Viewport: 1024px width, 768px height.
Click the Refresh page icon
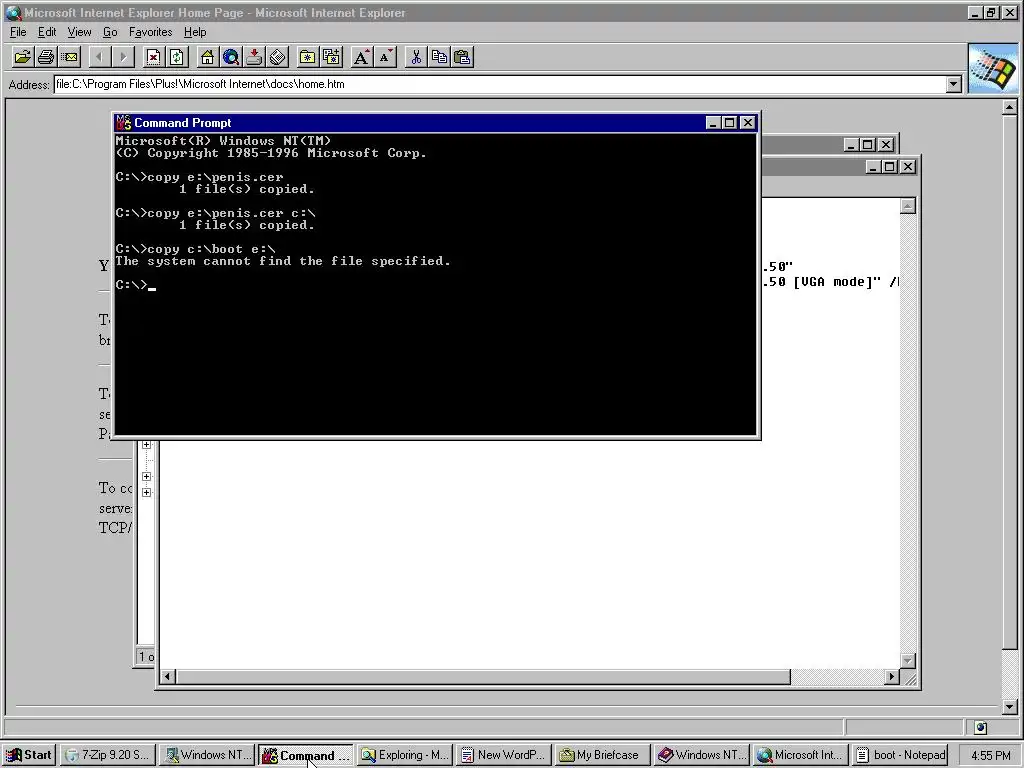[x=176, y=57]
